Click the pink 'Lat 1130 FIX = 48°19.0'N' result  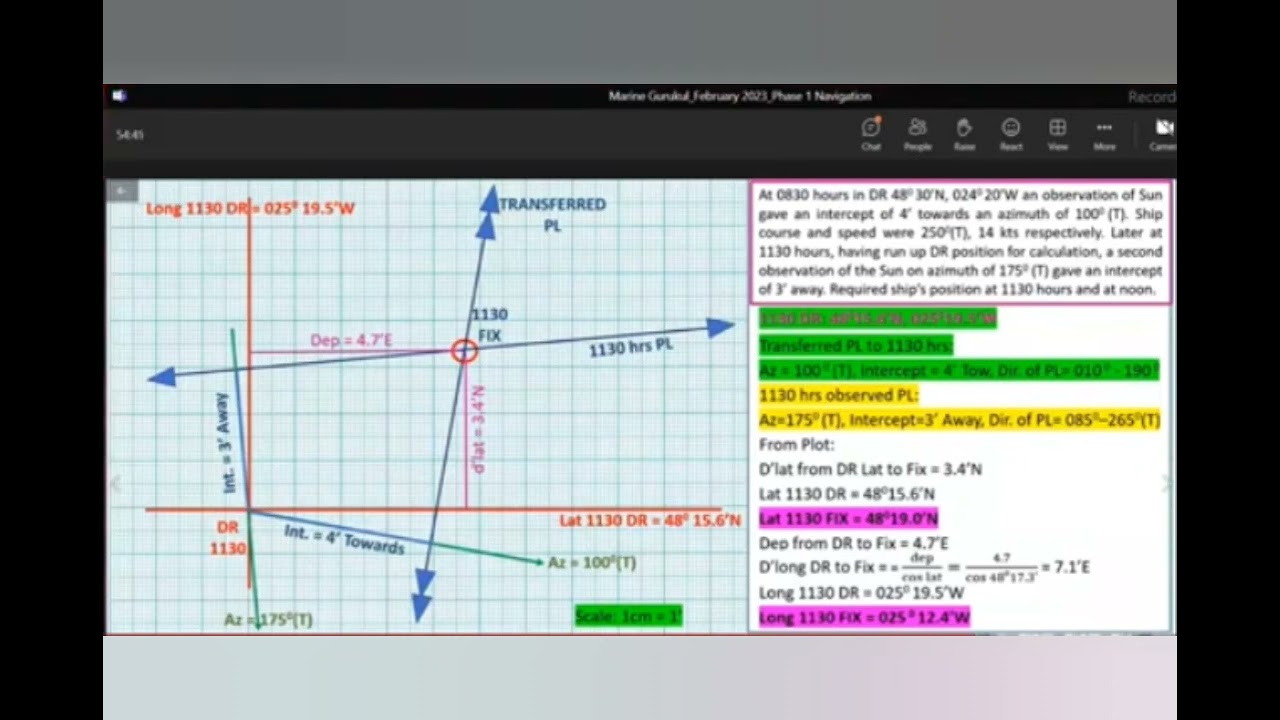click(x=849, y=519)
